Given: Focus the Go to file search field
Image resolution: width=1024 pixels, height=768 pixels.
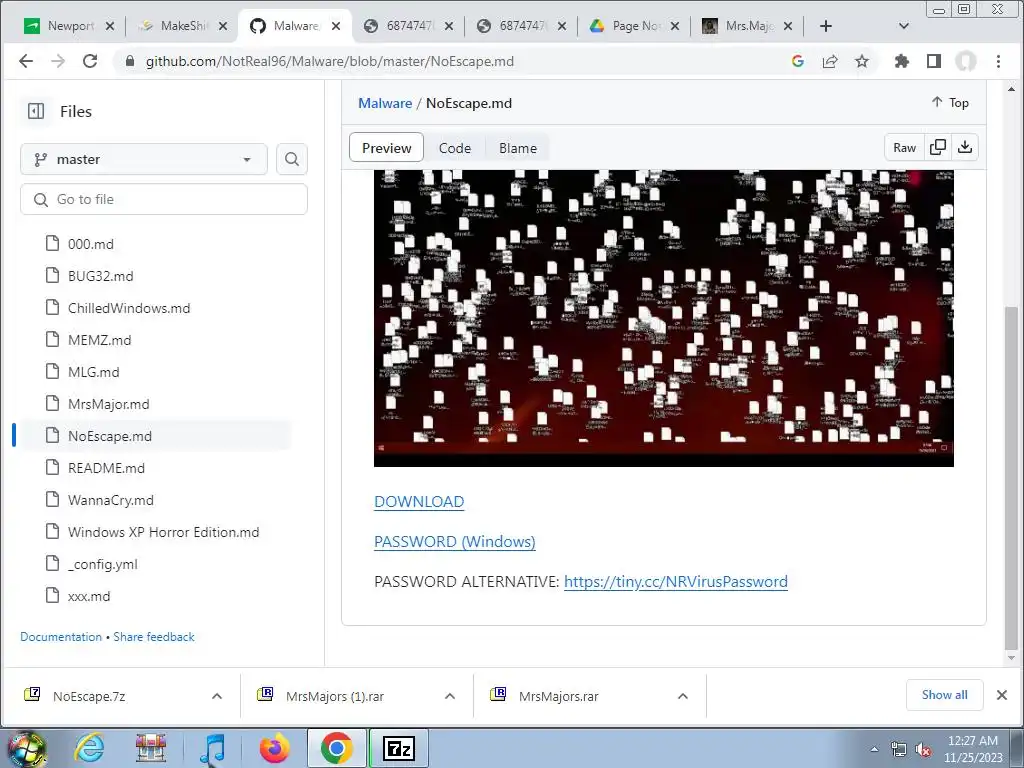Looking at the screenshot, I should point(164,199).
